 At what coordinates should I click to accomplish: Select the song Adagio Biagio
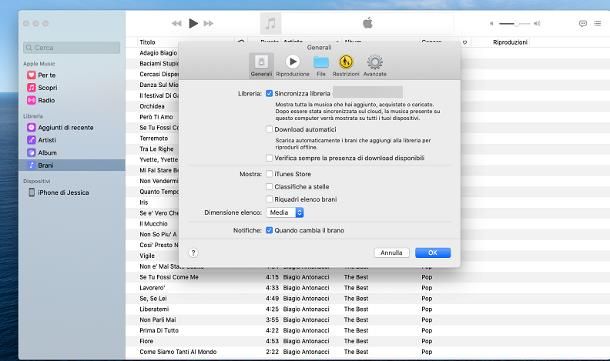click(158, 53)
